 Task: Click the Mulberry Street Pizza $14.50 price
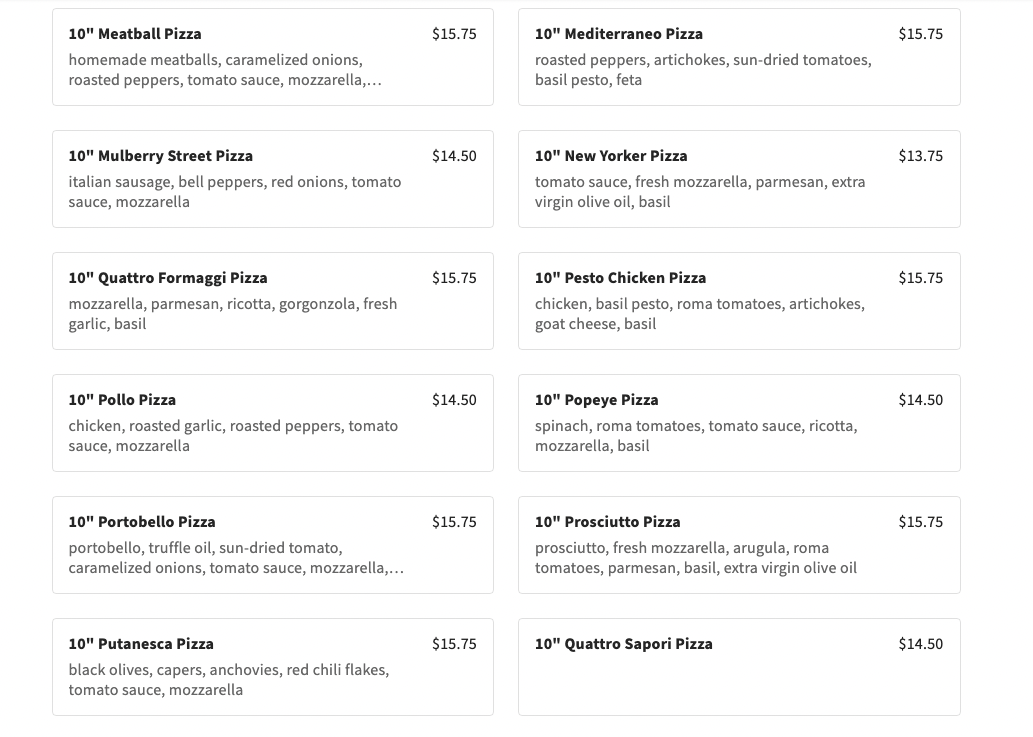pos(454,156)
